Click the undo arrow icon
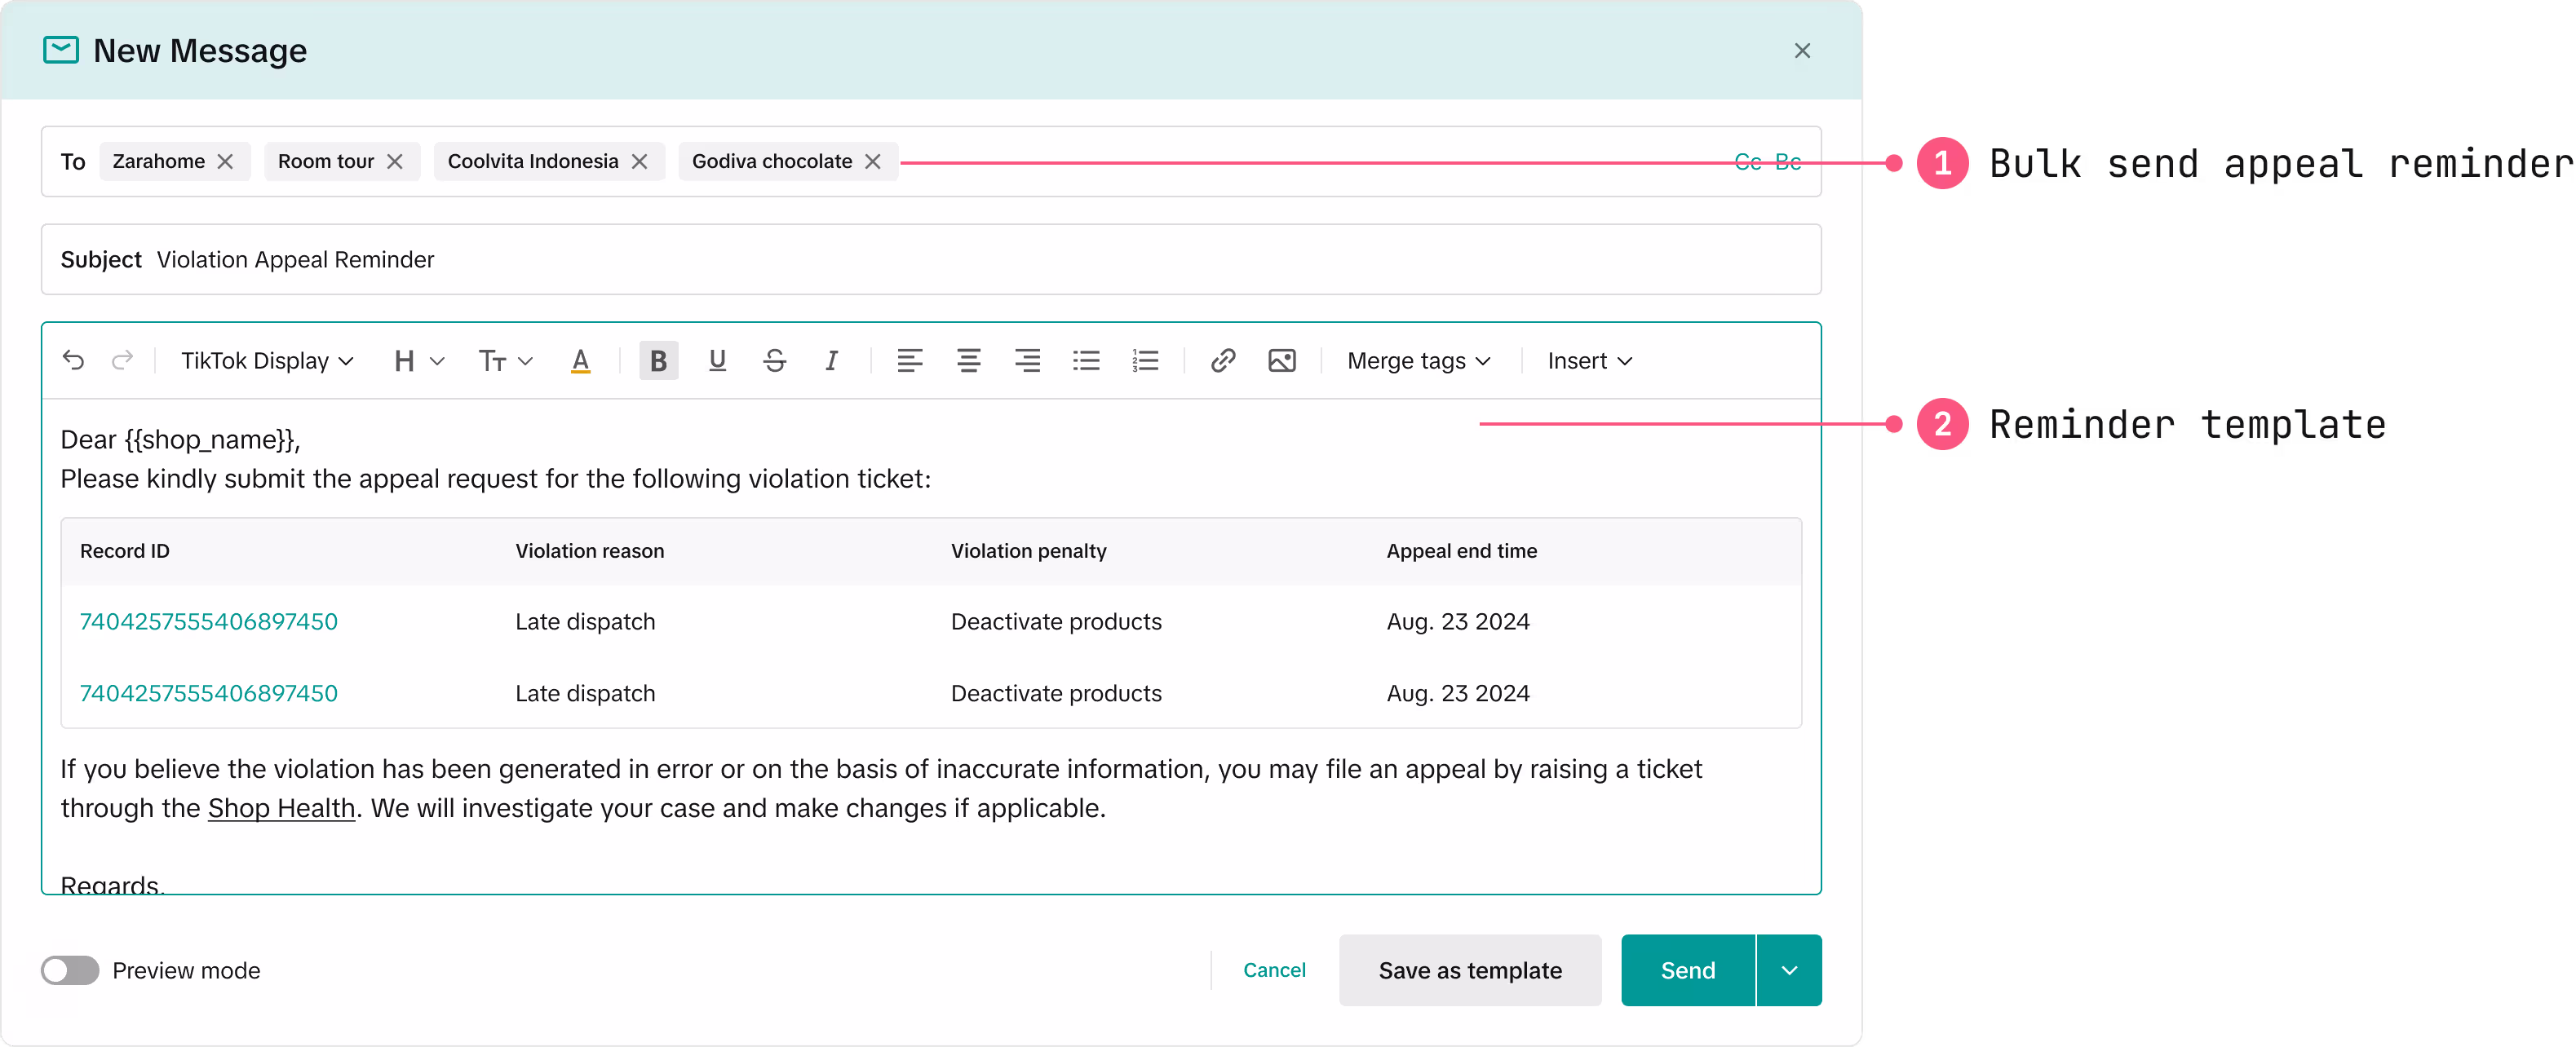This screenshot has height=1047, width=2576. coord(73,360)
